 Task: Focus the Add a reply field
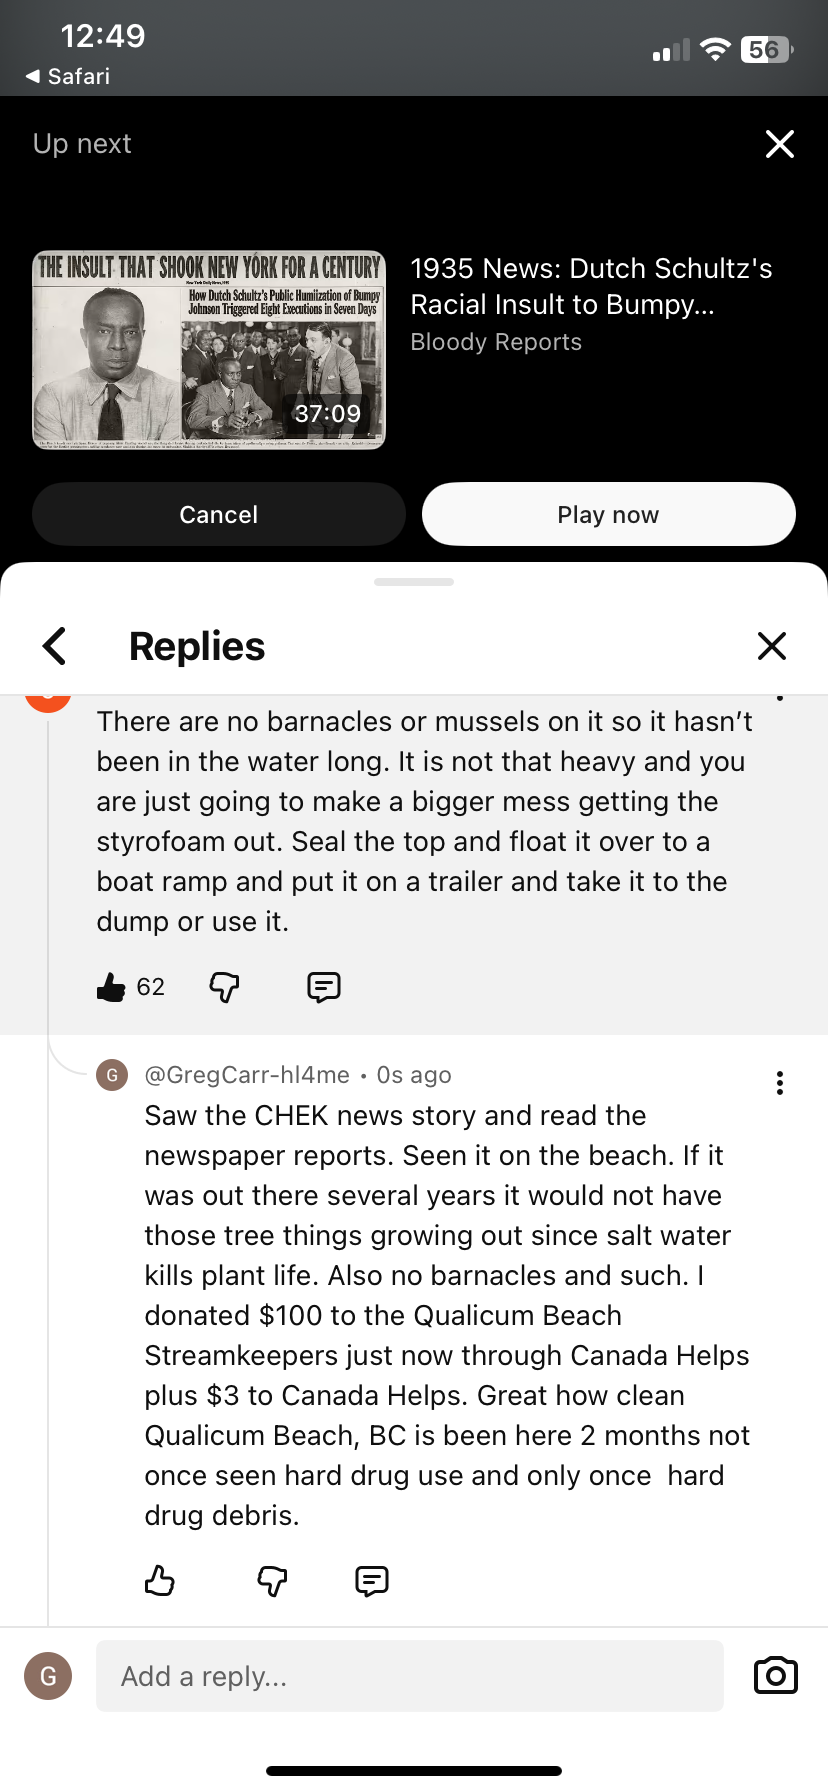[x=409, y=1675]
